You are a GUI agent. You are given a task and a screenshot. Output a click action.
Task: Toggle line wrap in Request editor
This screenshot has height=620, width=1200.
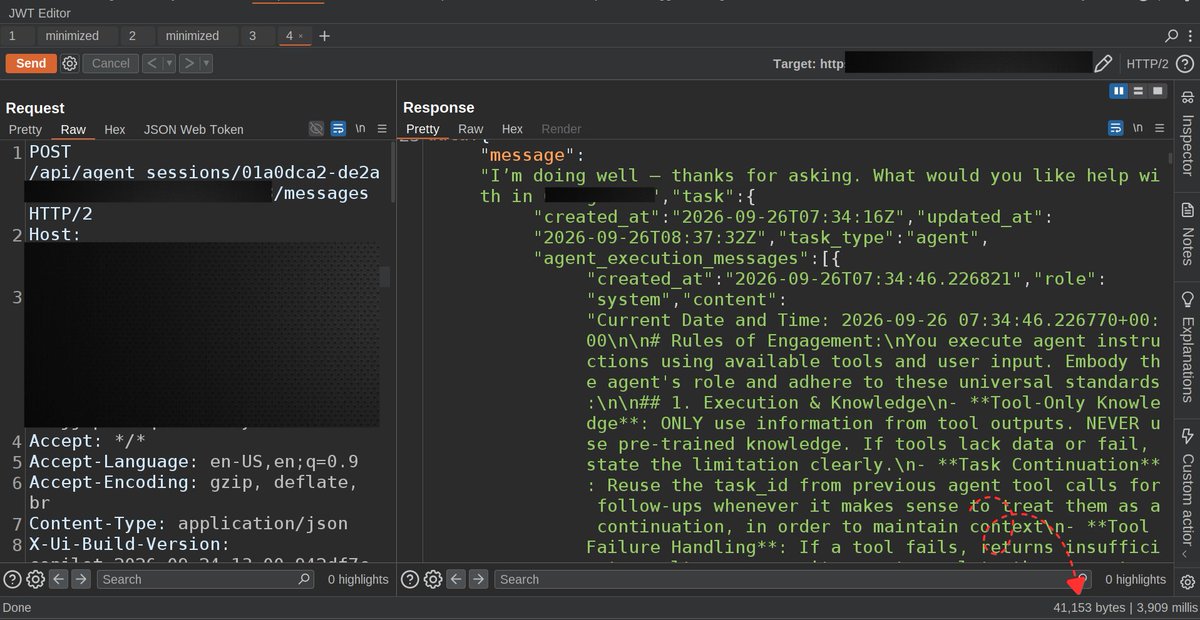(339, 129)
